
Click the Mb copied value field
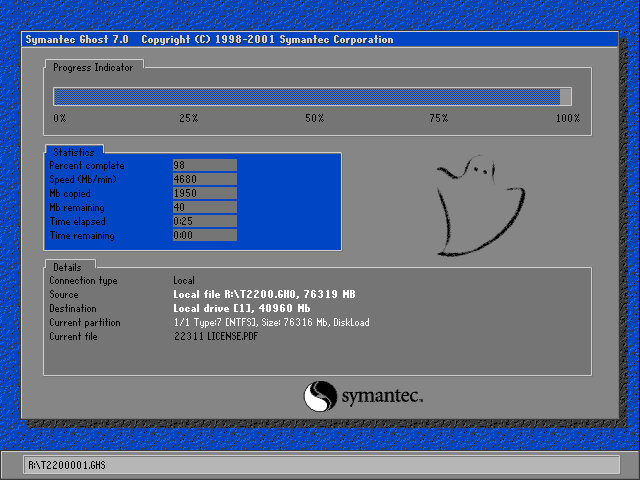[204, 193]
